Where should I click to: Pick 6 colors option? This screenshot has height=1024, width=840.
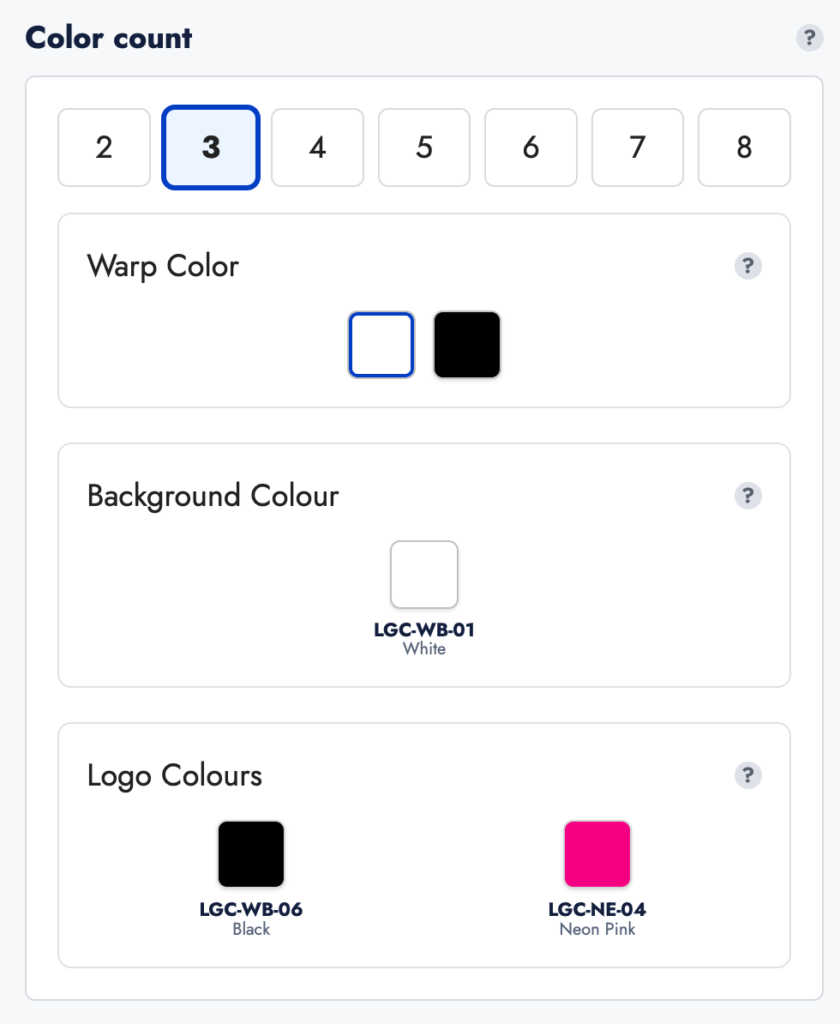531,148
